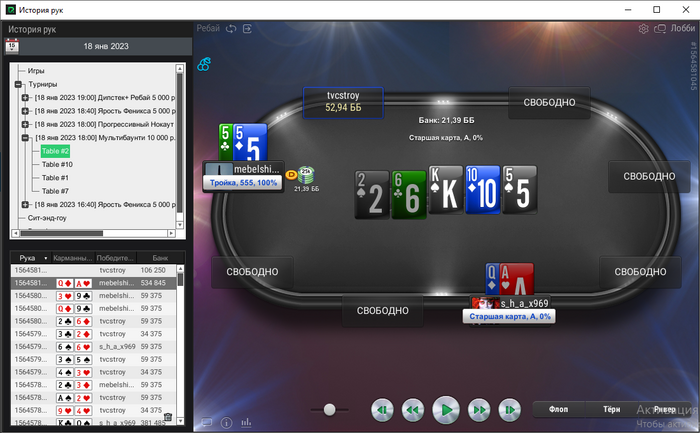Sort by the Банк column header
700x433 pixels.
coord(160,258)
